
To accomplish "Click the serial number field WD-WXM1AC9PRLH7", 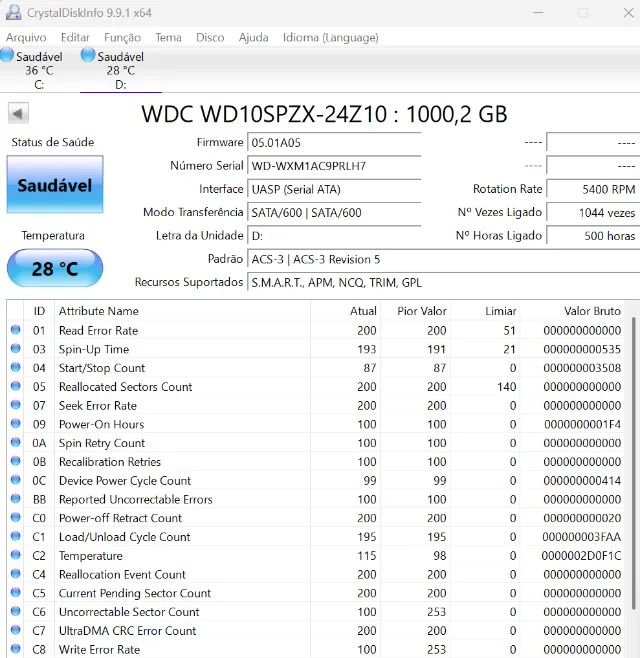I will pos(334,166).
